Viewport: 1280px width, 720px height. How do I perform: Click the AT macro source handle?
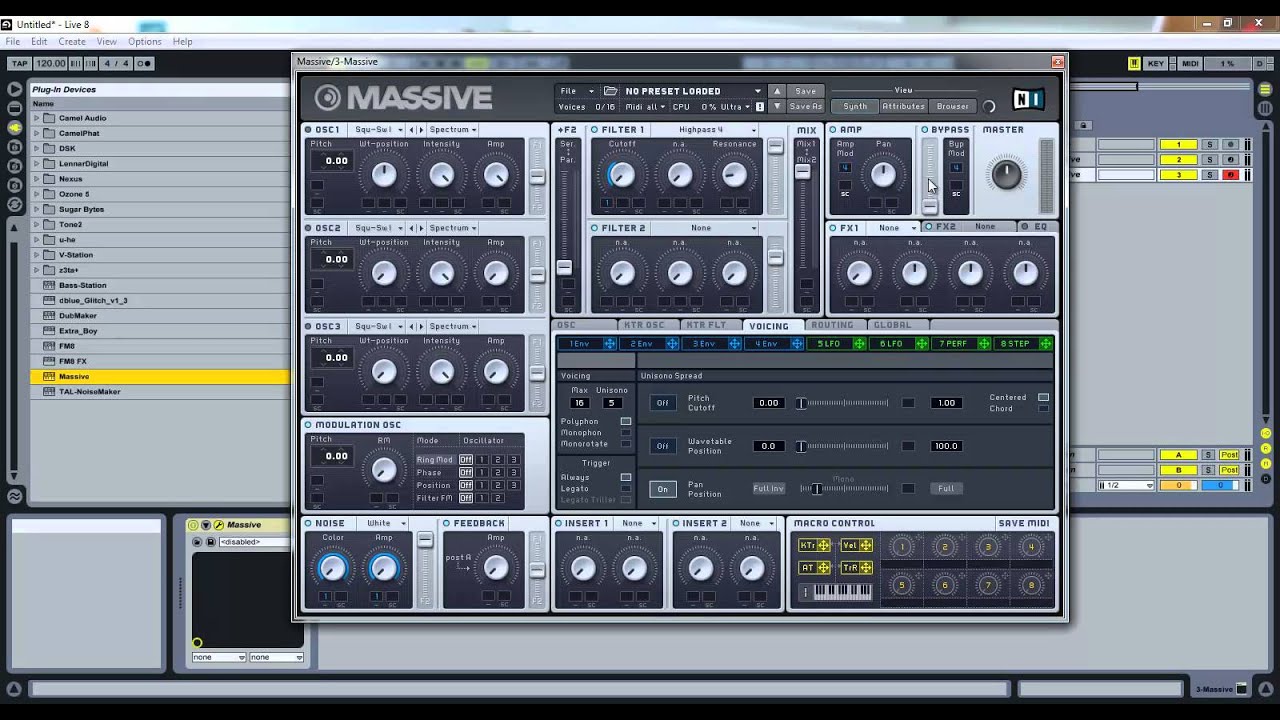pyautogui.click(x=824, y=568)
